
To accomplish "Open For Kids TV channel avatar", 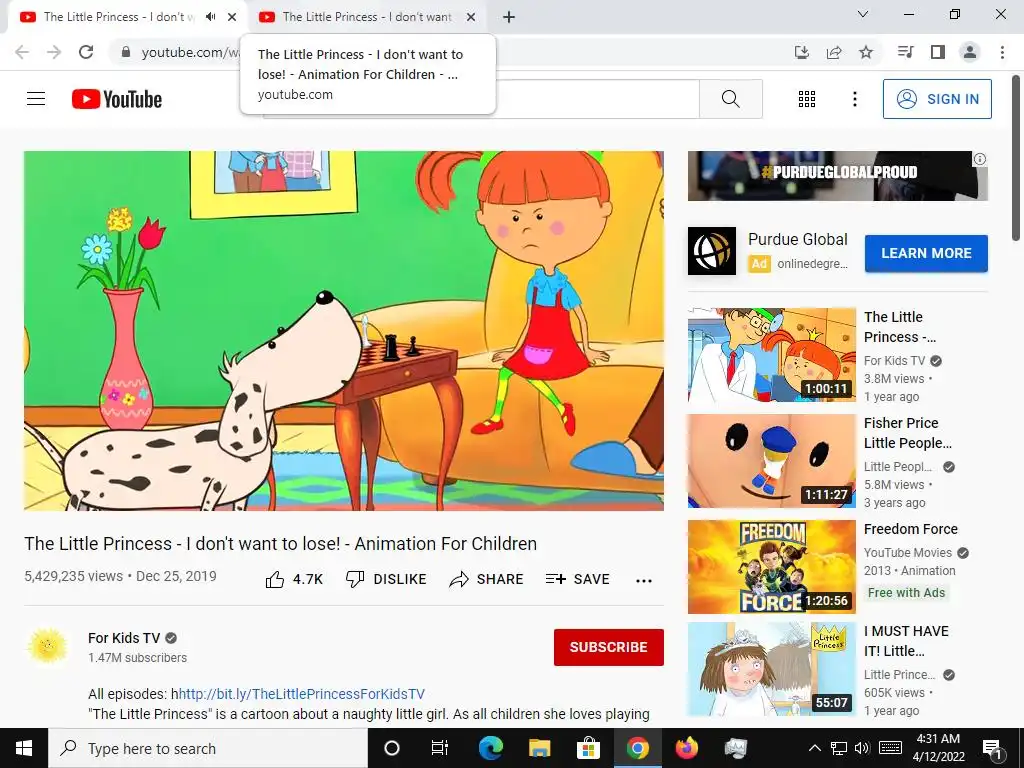I will (48, 647).
